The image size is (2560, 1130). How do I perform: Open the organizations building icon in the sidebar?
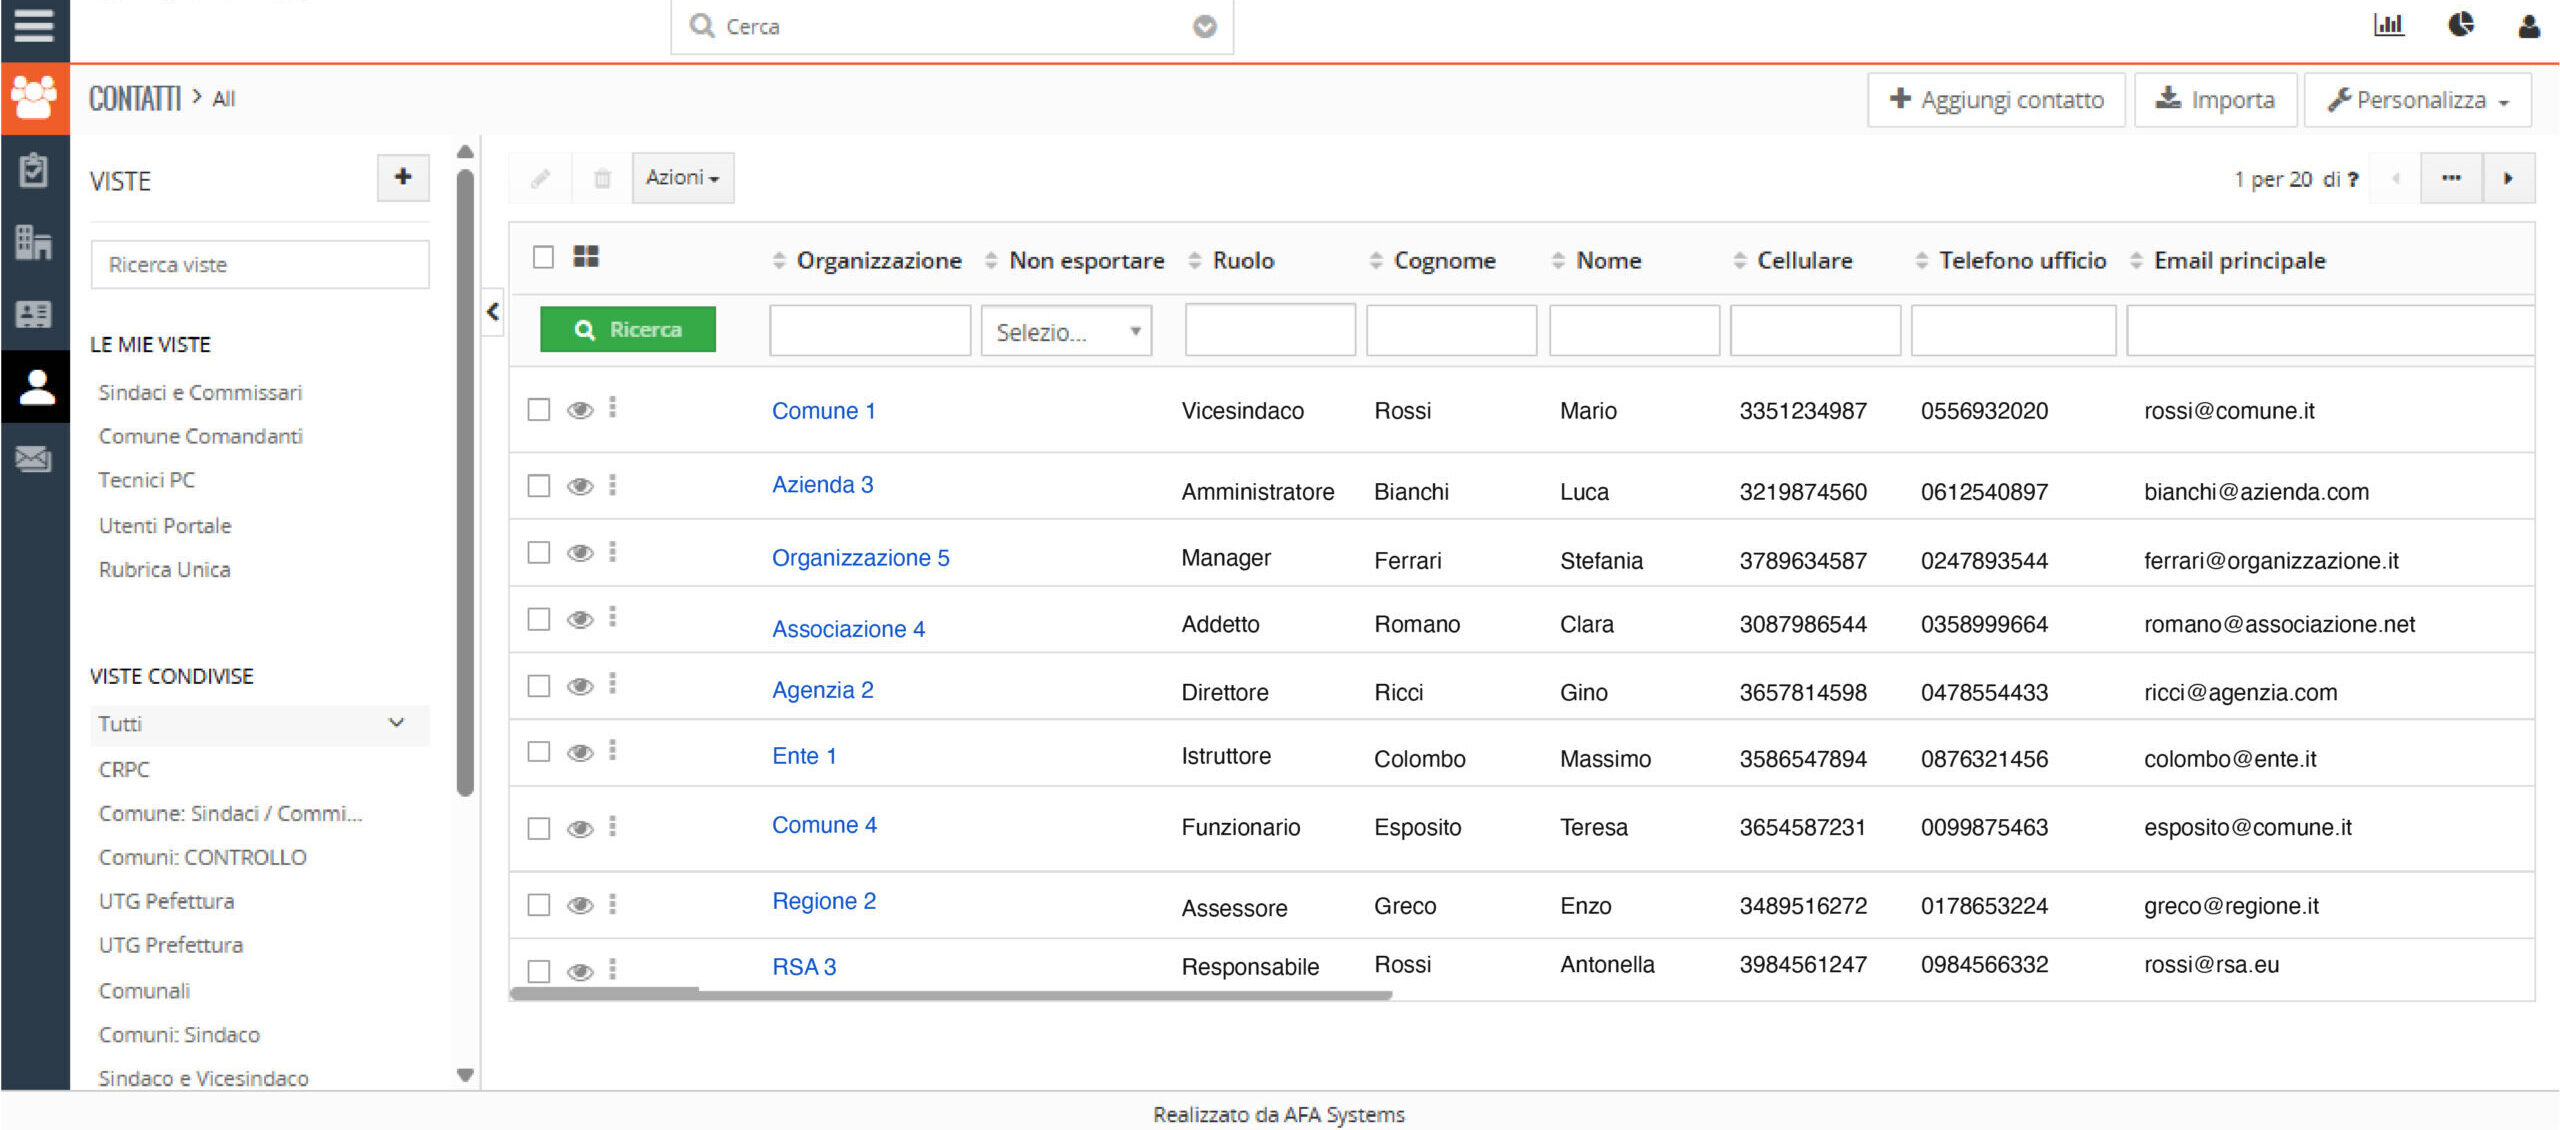tap(34, 242)
